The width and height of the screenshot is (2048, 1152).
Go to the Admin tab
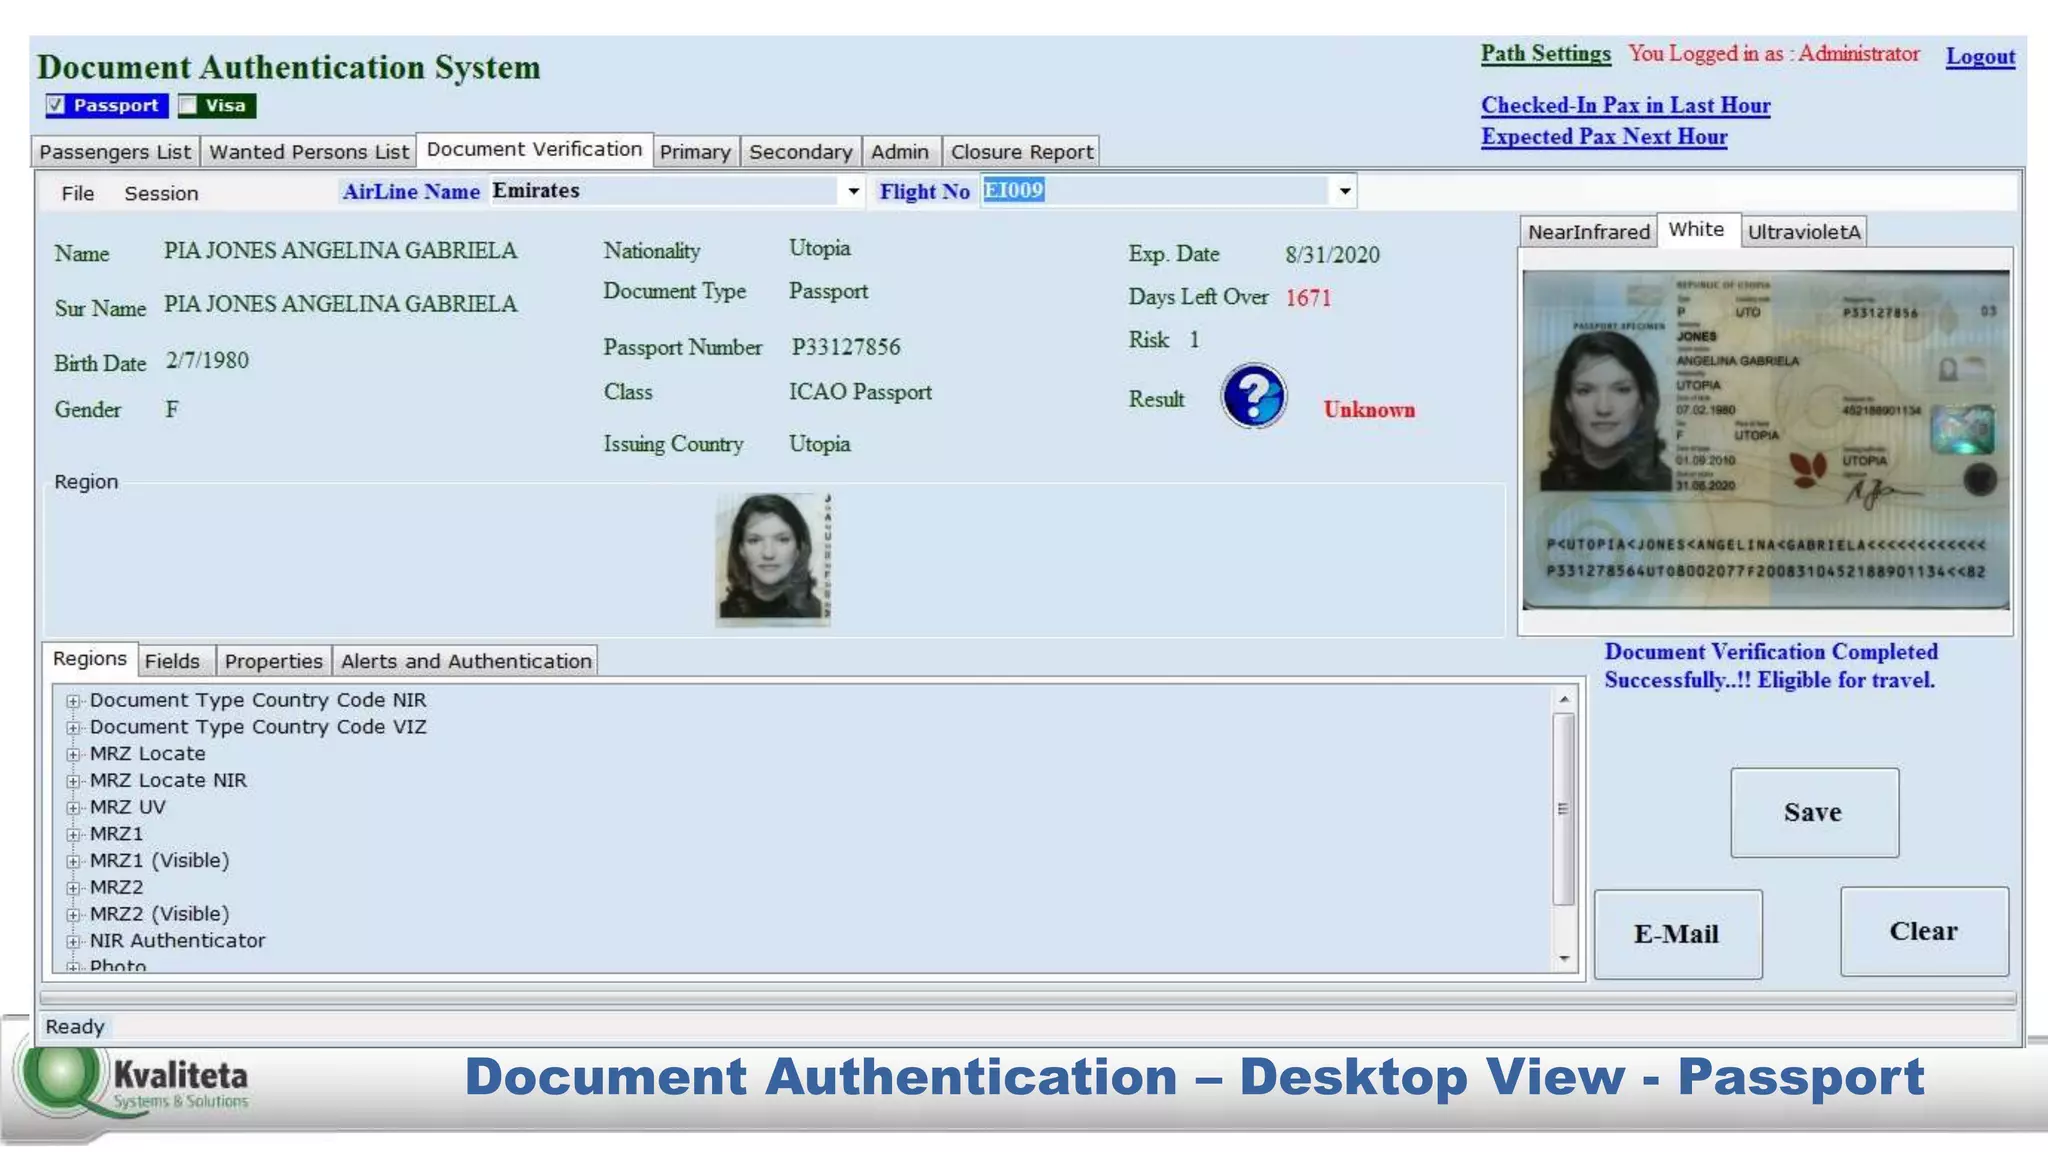click(900, 152)
